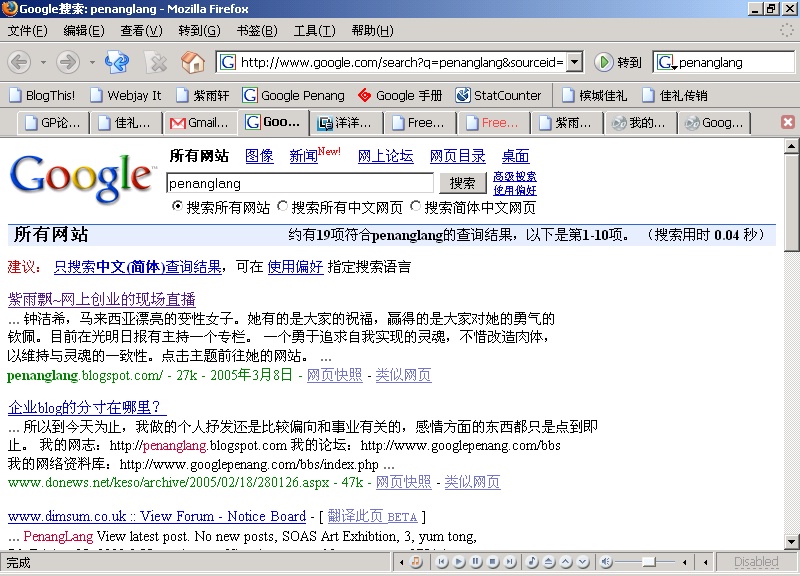Click the Disabled status bar panel
This screenshot has width=800, height=576.
(756, 562)
